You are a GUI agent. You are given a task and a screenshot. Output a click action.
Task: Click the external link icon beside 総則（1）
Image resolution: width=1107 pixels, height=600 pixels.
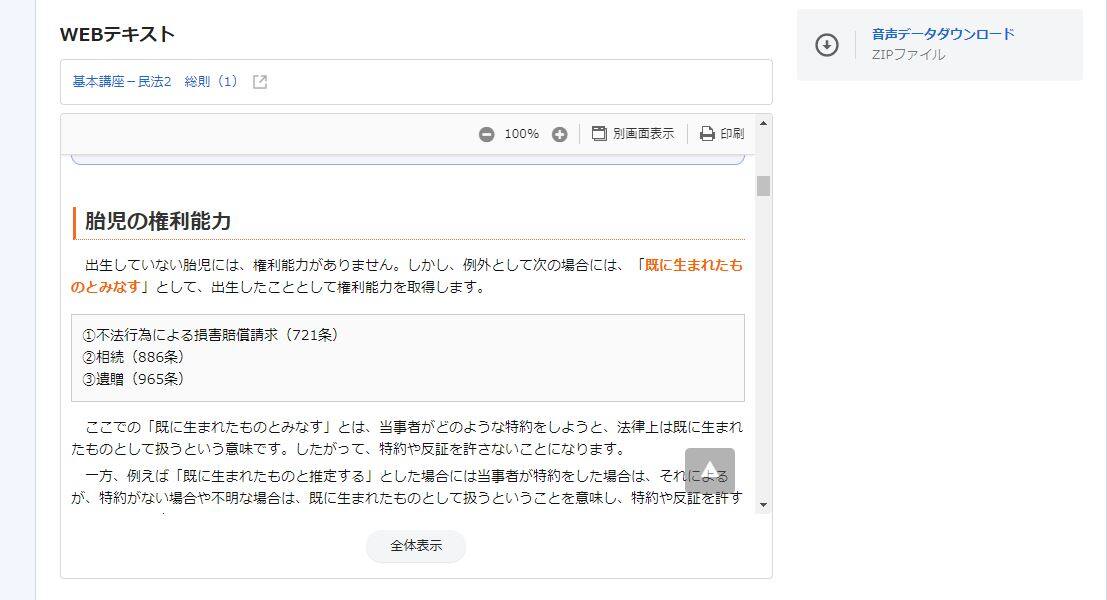click(x=260, y=82)
